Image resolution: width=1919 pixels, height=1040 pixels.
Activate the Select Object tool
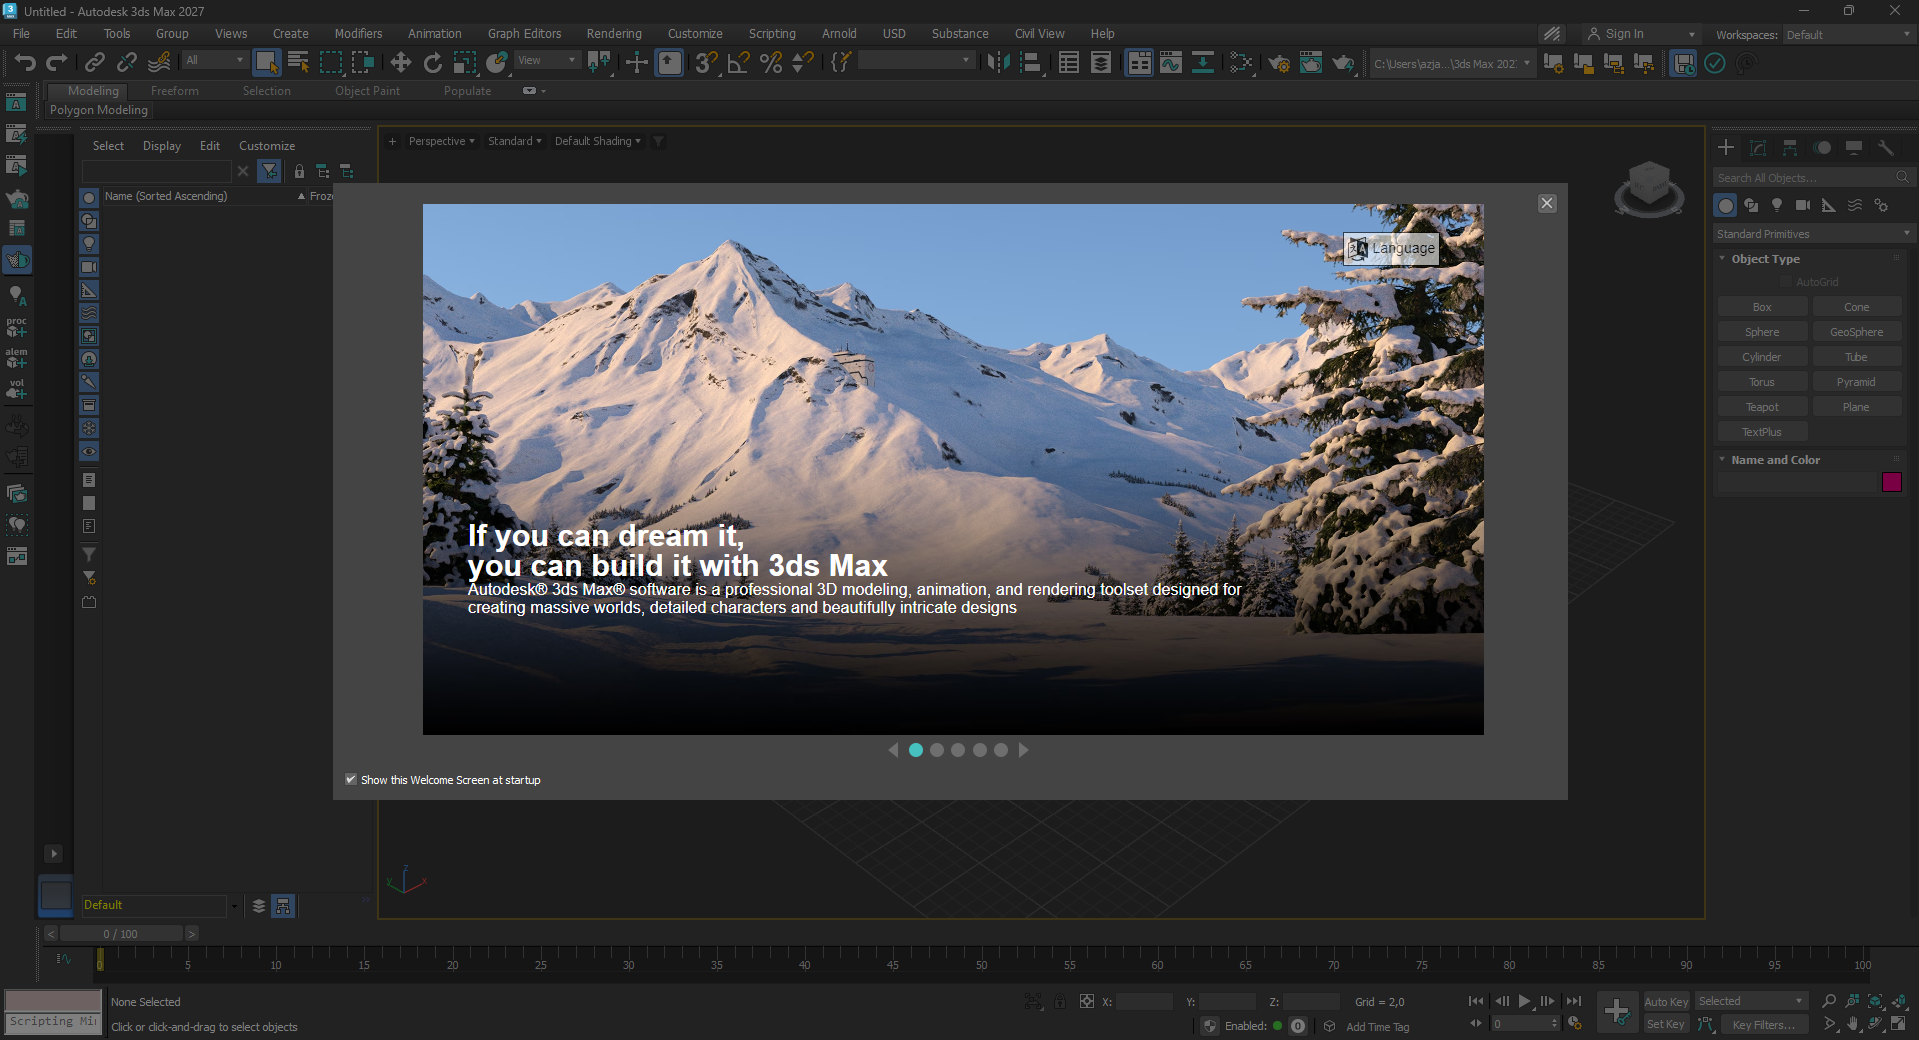coord(266,63)
